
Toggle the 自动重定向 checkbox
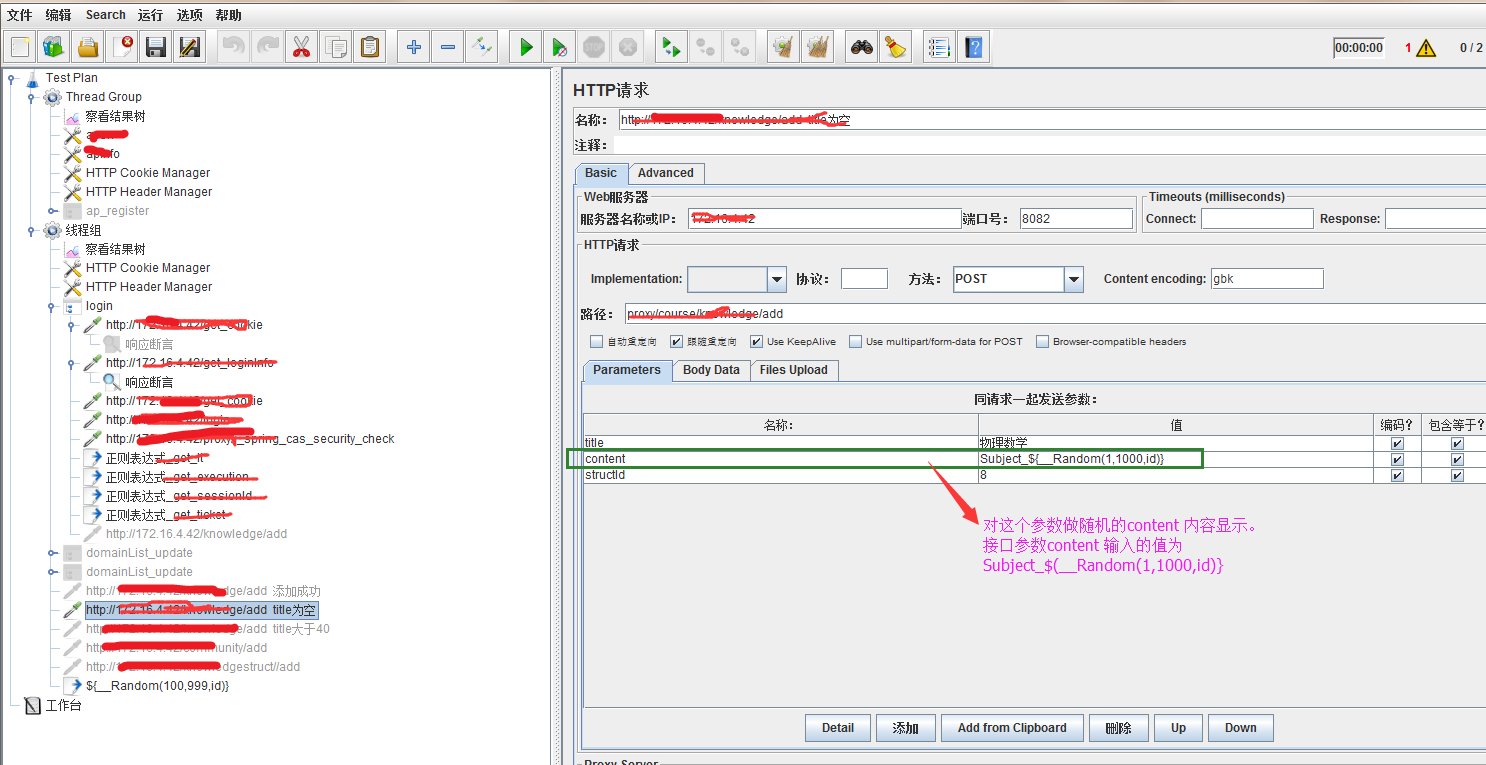click(597, 341)
